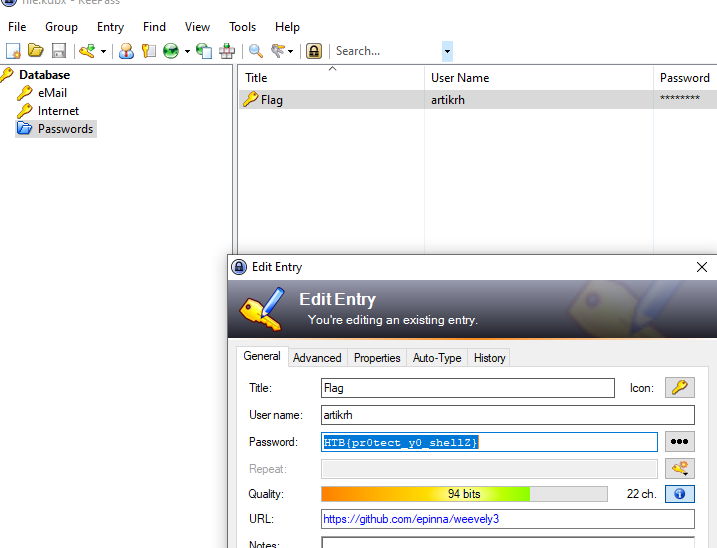Click the Show Entries toolbar icon
717x548 pixels.
click(x=278, y=51)
